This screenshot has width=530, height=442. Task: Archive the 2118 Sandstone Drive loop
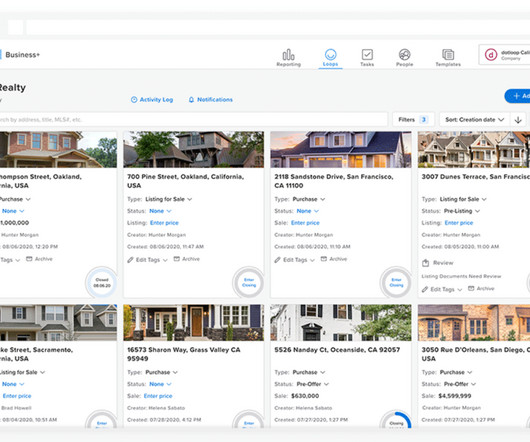click(x=334, y=259)
